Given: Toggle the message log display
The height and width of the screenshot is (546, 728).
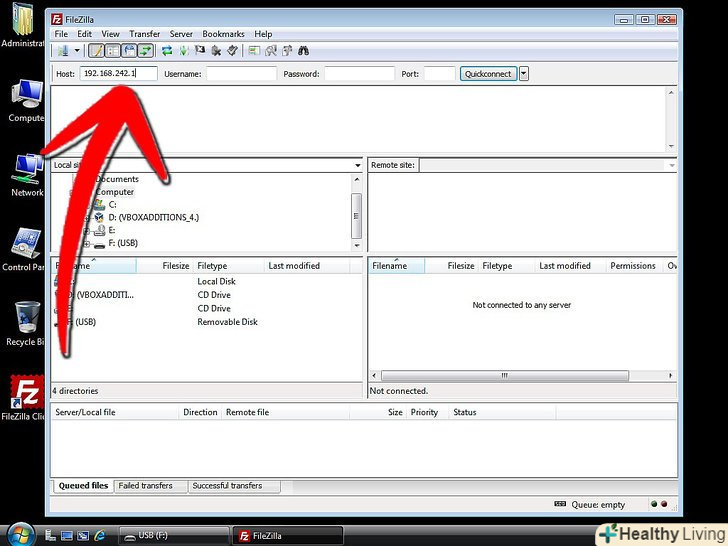Looking at the screenshot, I should tap(97, 50).
